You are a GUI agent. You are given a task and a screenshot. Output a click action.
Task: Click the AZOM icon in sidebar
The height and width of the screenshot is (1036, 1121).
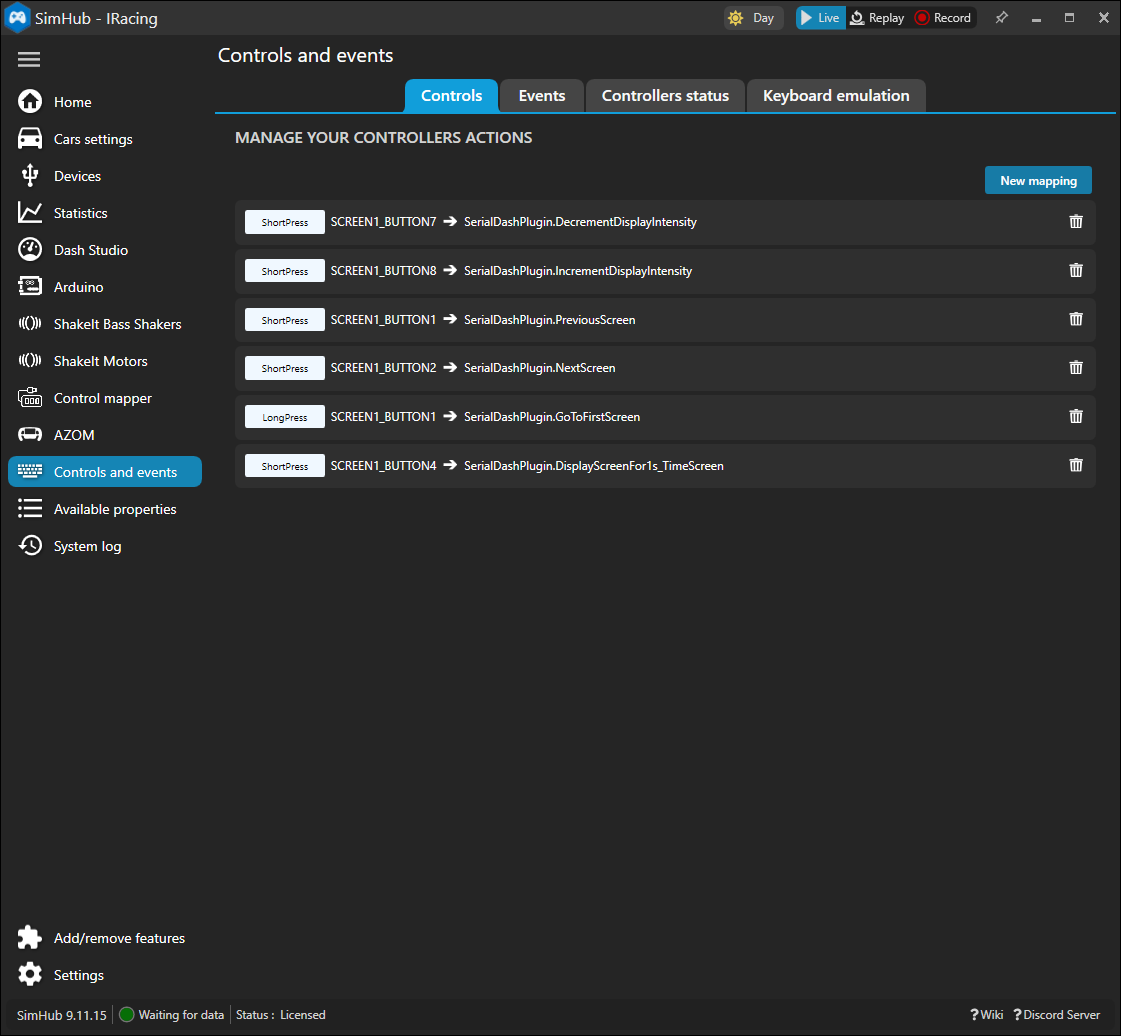30,435
